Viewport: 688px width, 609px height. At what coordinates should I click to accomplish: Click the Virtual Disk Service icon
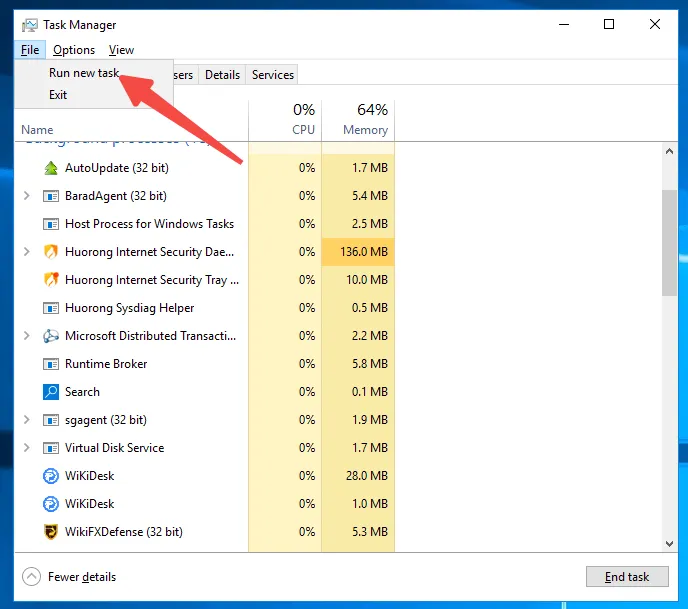pos(51,448)
